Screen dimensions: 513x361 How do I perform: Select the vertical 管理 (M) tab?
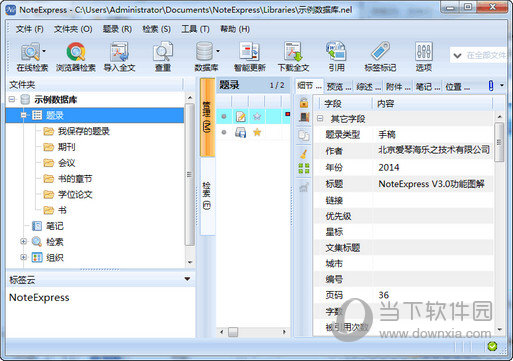(207, 117)
